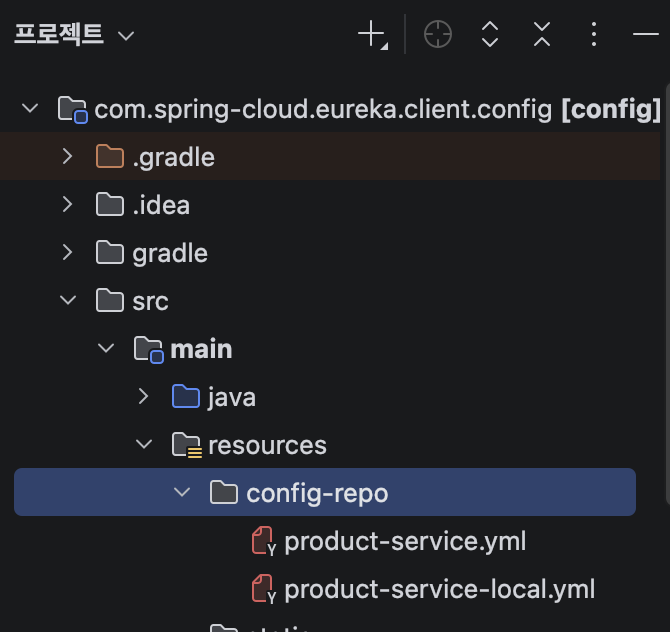Viewport: 670px width, 632px height.
Task: Click the Select Opened File crosshair icon
Action: click(x=438, y=35)
